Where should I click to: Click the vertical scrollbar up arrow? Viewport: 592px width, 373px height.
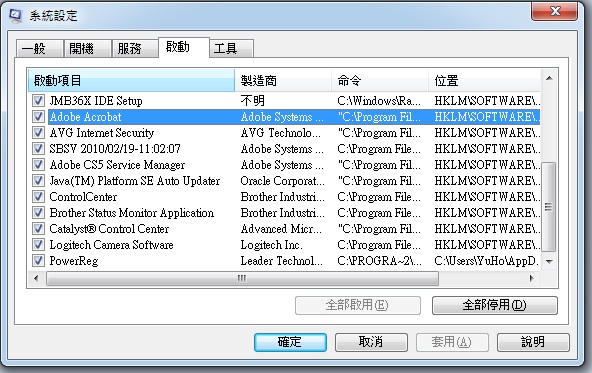coord(549,79)
